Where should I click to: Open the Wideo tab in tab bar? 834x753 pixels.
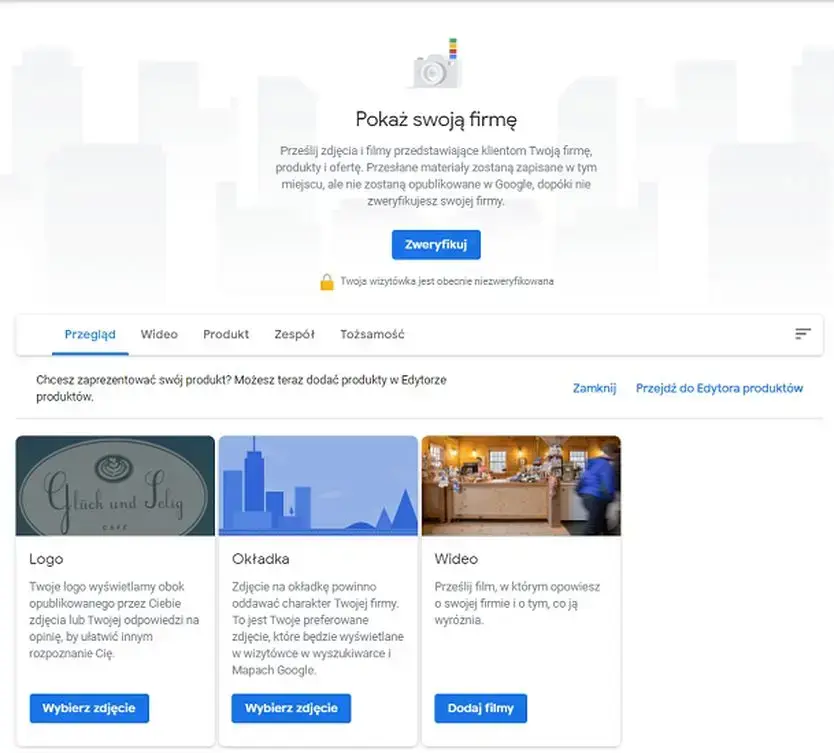(159, 335)
